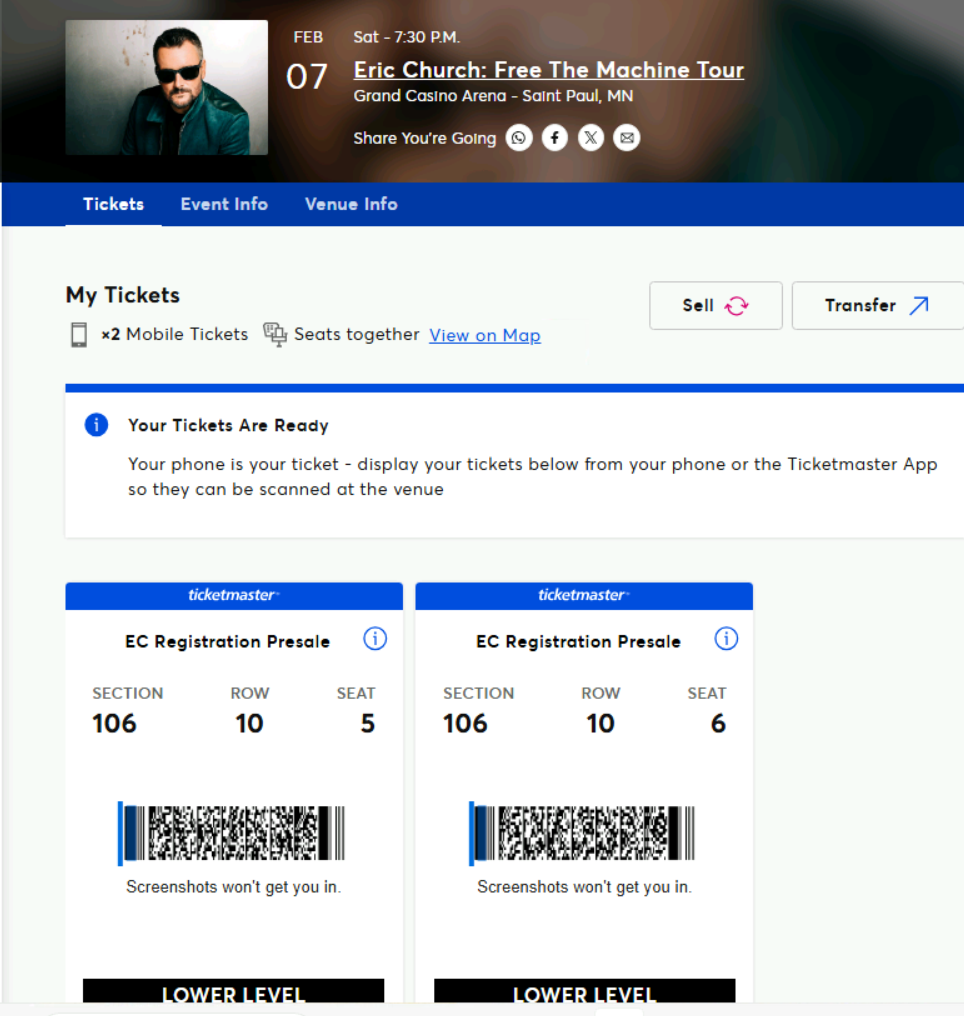Switch to the Venue Info tab
The height and width of the screenshot is (1016, 964).
pos(351,204)
